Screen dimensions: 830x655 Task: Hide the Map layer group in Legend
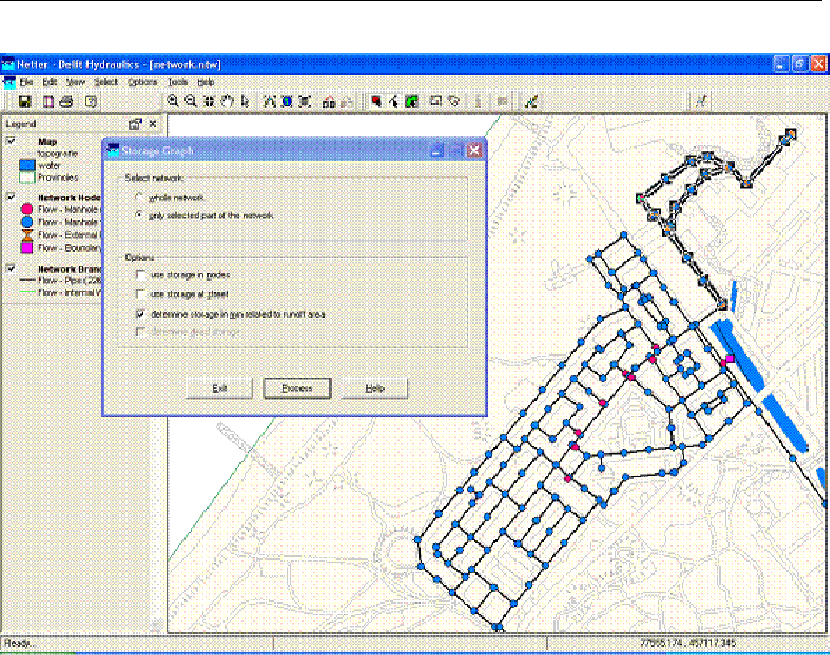click(11, 141)
